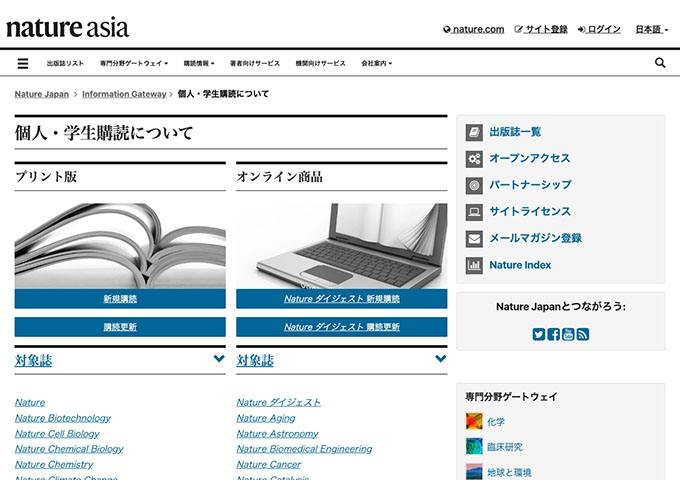The width and height of the screenshot is (680, 480).
Task: Open 著者向けサービス menu item
Action: click(255, 63)
